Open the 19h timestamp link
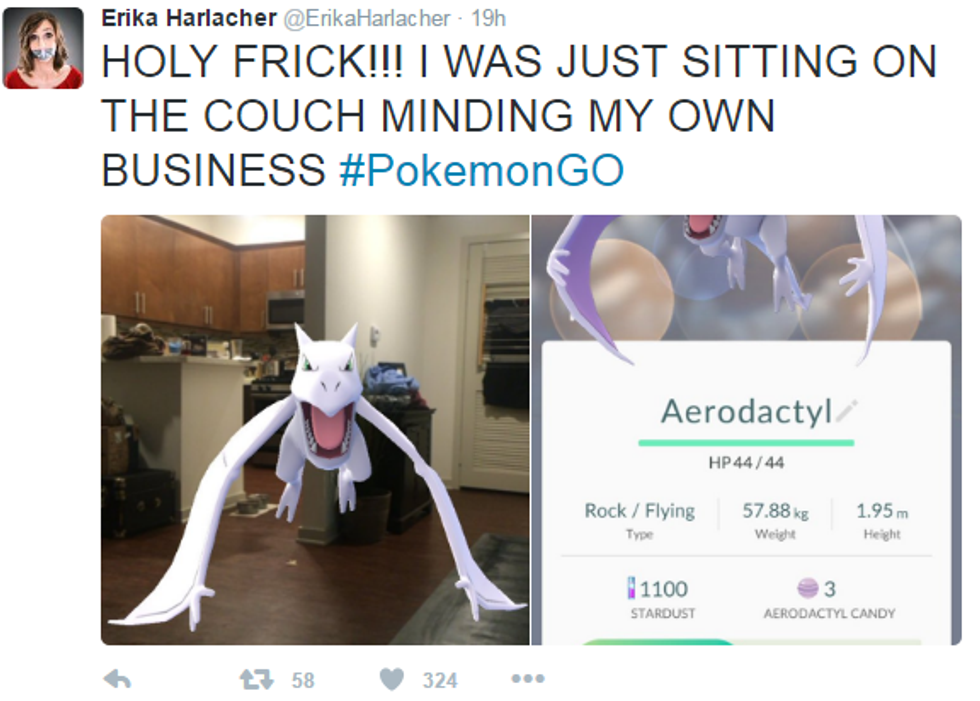 (488, 19)
